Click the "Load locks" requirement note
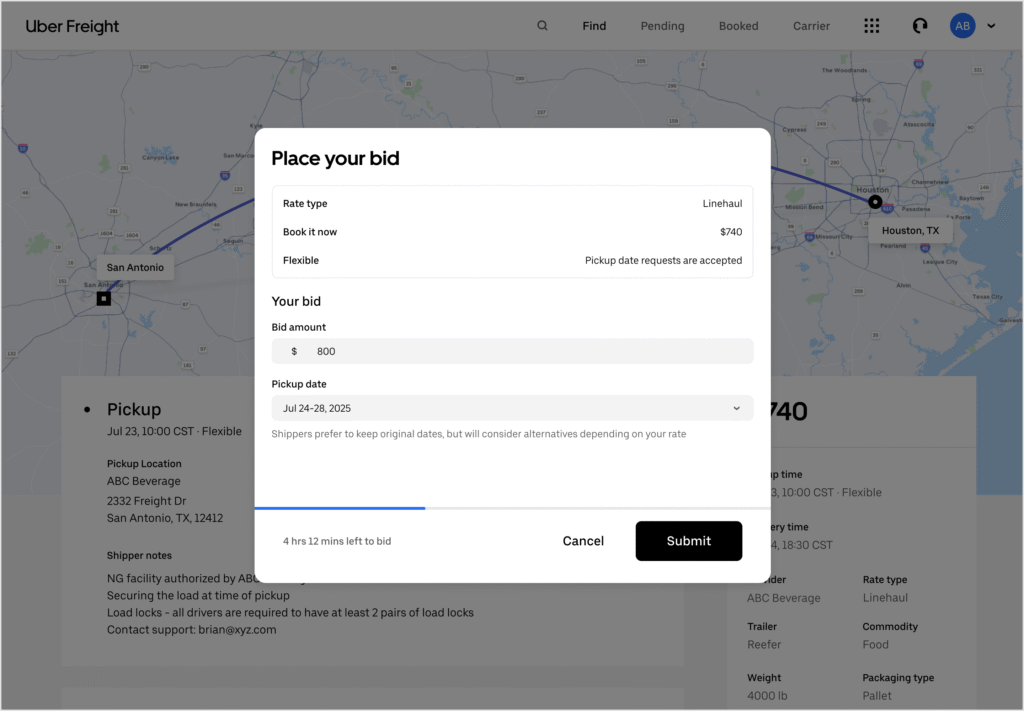This screenshot has height=711, width=1024. coord(290,613)
